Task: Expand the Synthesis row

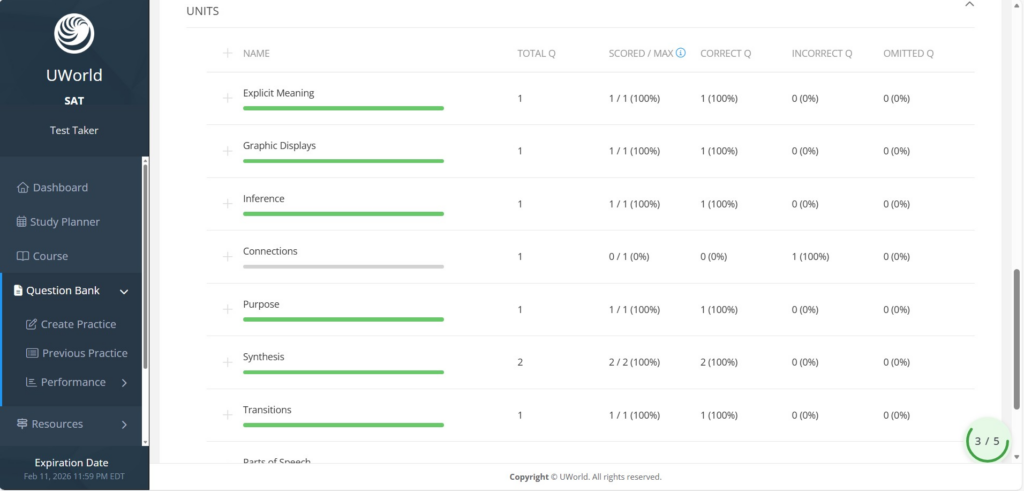Action: tap(227, 362)
